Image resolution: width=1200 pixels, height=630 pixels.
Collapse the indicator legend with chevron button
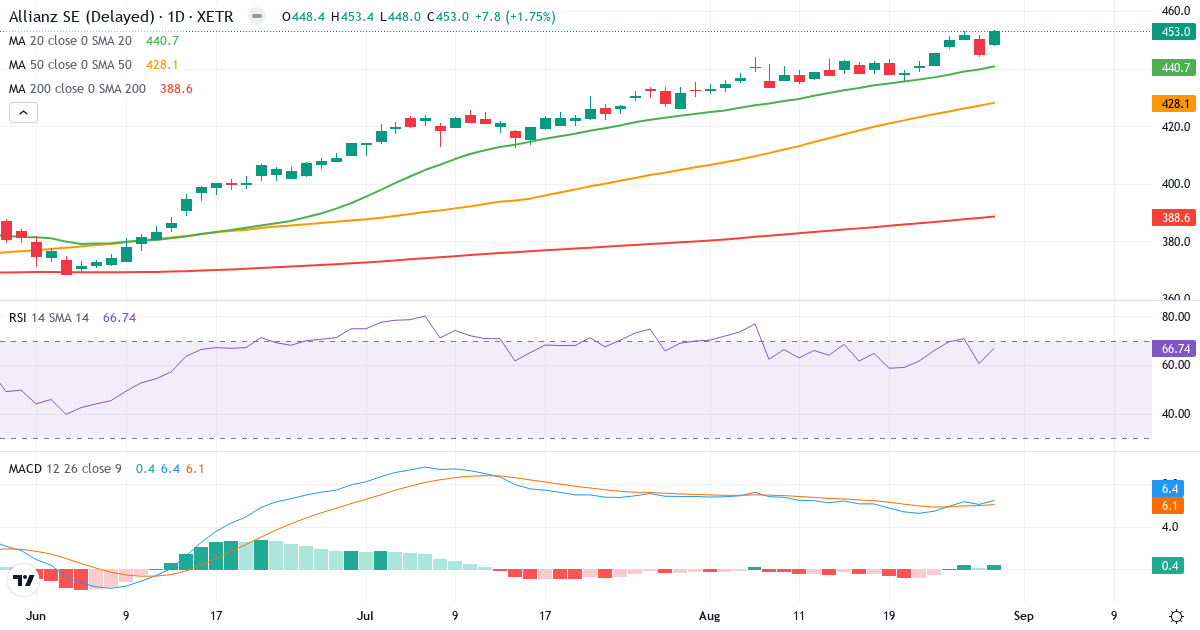(23, 112)
